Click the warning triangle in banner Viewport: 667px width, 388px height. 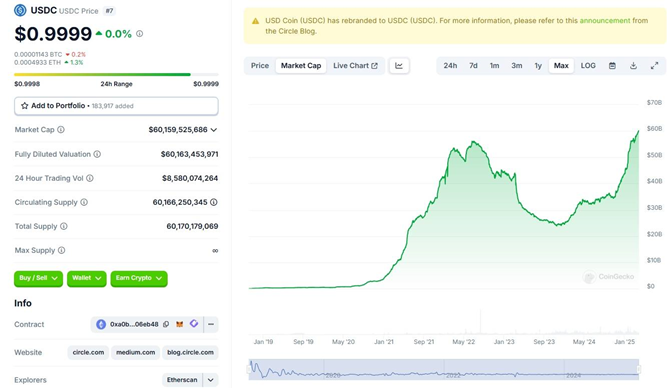256,21
